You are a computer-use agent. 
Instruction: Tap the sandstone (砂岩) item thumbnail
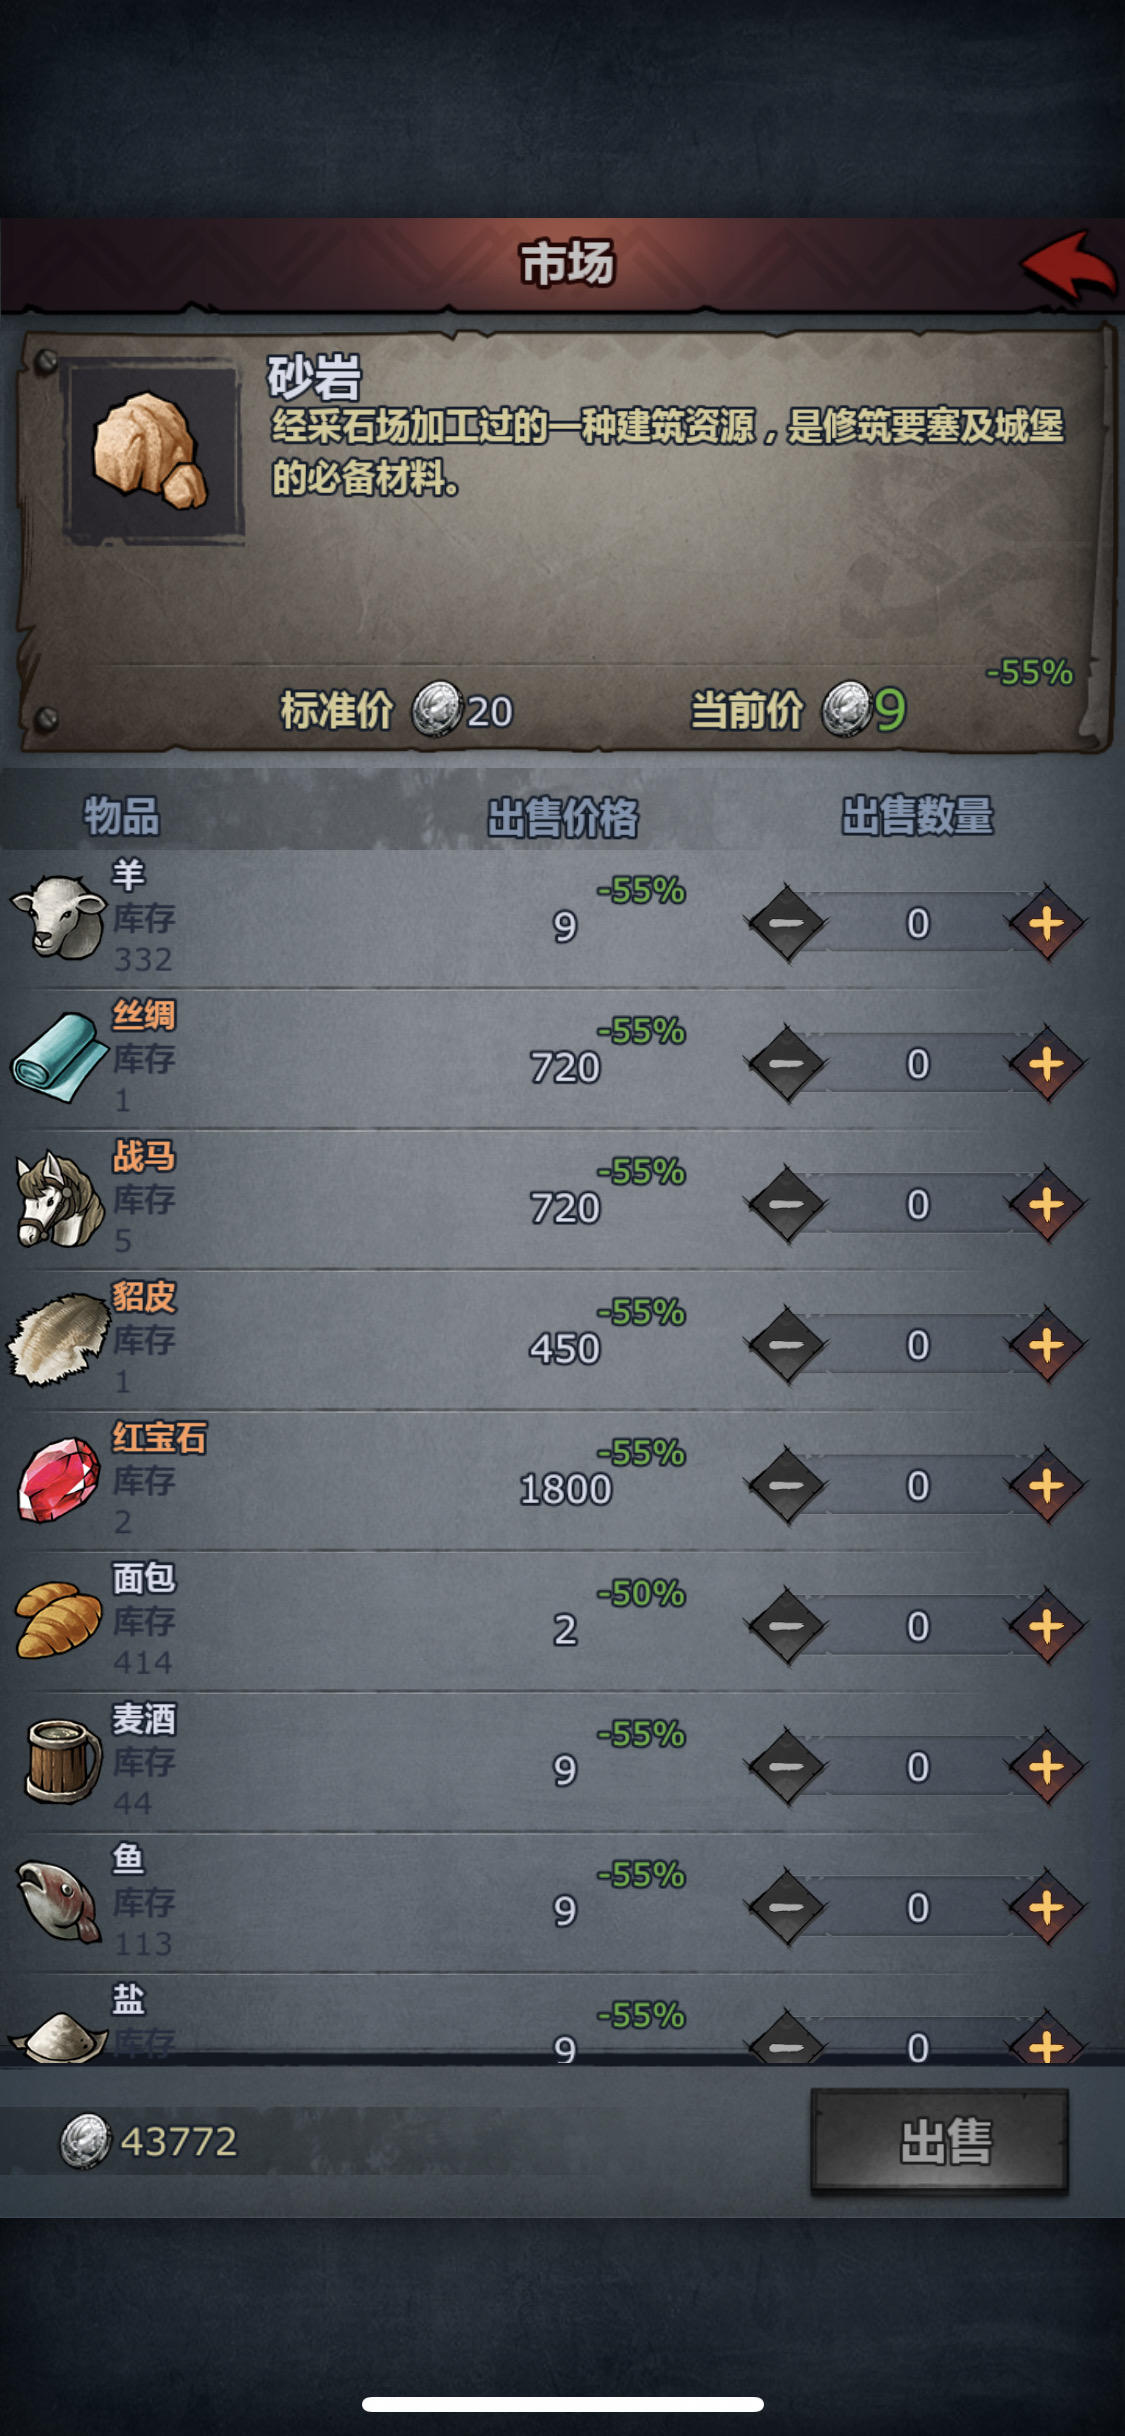tap(153, 451)
